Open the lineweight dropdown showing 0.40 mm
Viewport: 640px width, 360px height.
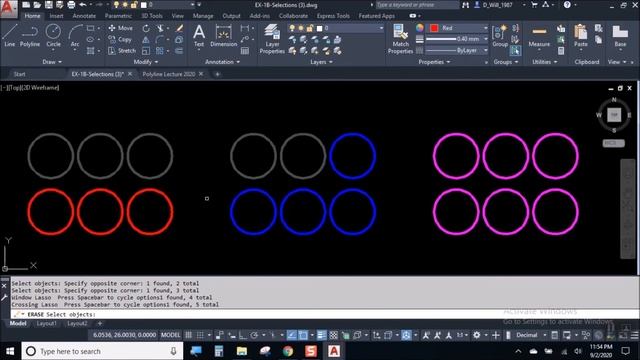click(458, 39)
